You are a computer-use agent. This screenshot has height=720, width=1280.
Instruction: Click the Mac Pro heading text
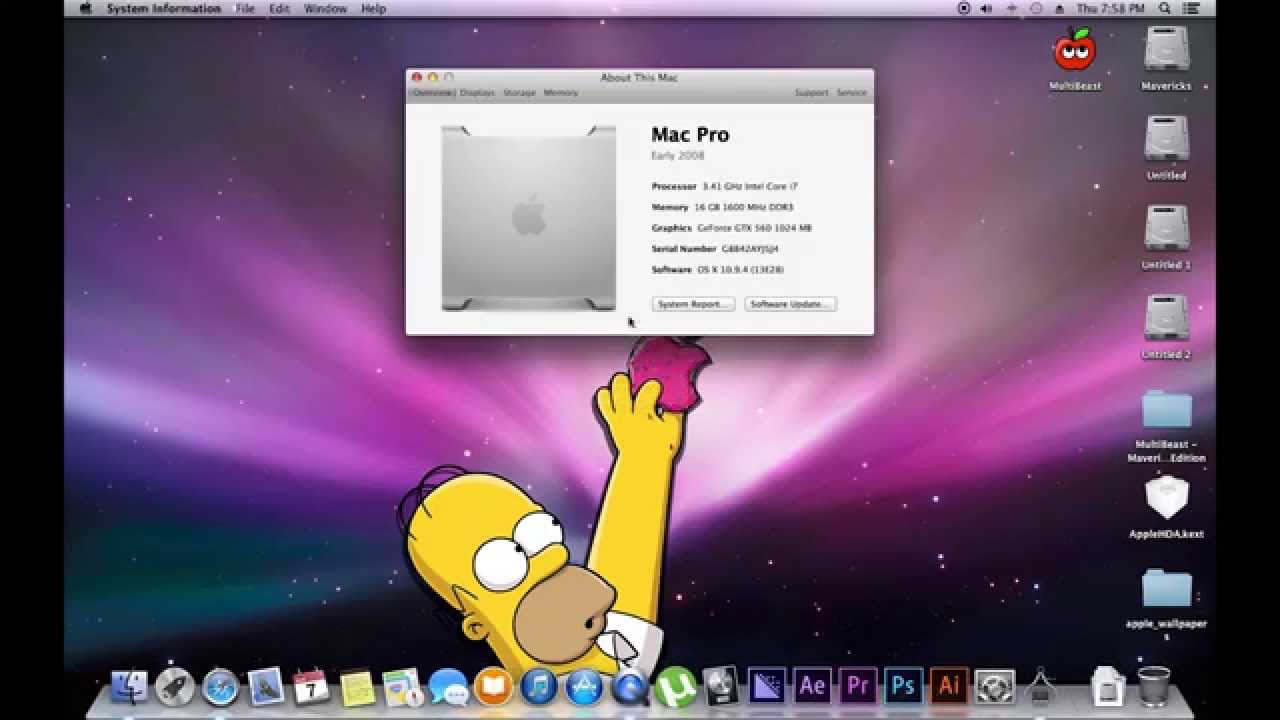click(690, 135)
